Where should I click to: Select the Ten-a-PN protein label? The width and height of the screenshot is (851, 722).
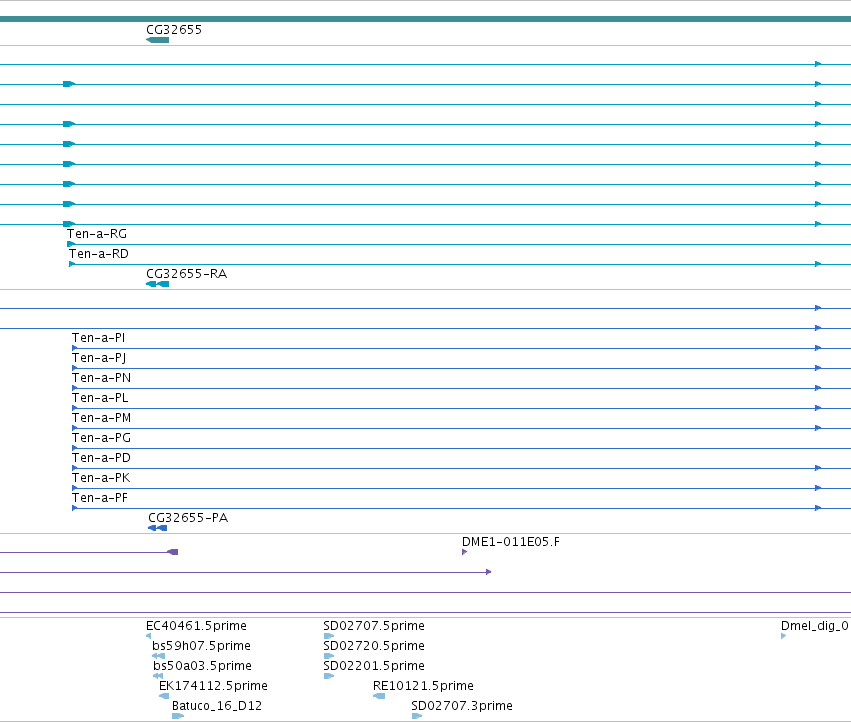[101, 378]
